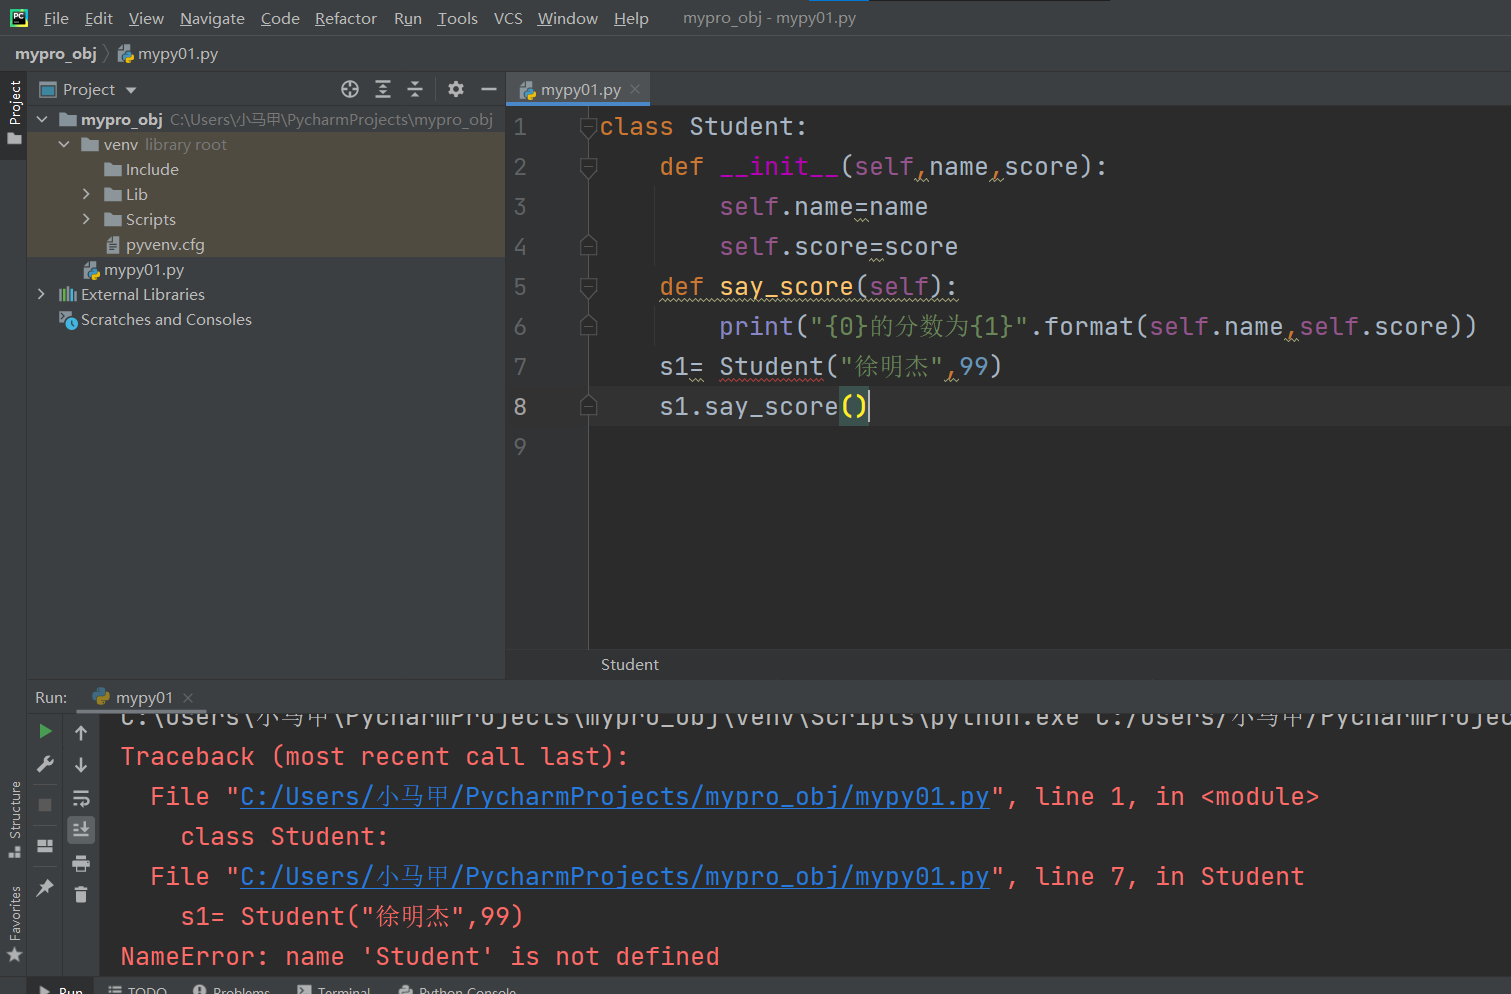Click mypy01.py in the breadcrumb bar

point(168,54)
